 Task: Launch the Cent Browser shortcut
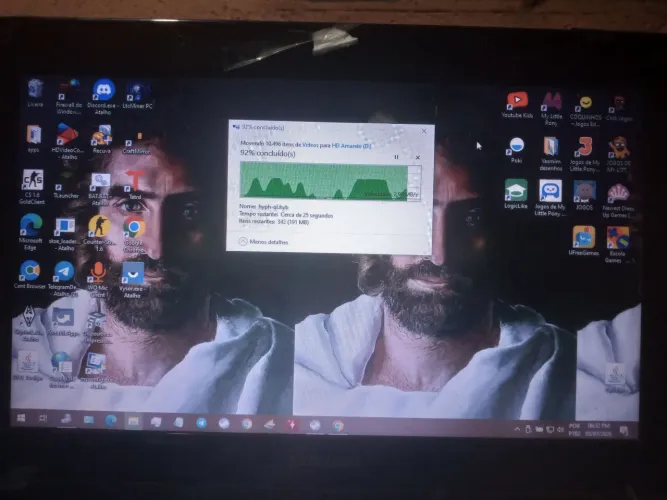click(x=30, y=274)
